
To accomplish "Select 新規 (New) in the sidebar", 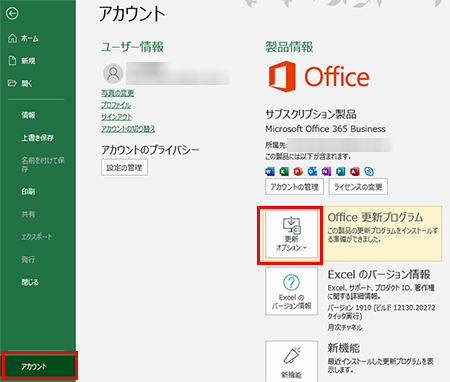I will click(22, 61).
